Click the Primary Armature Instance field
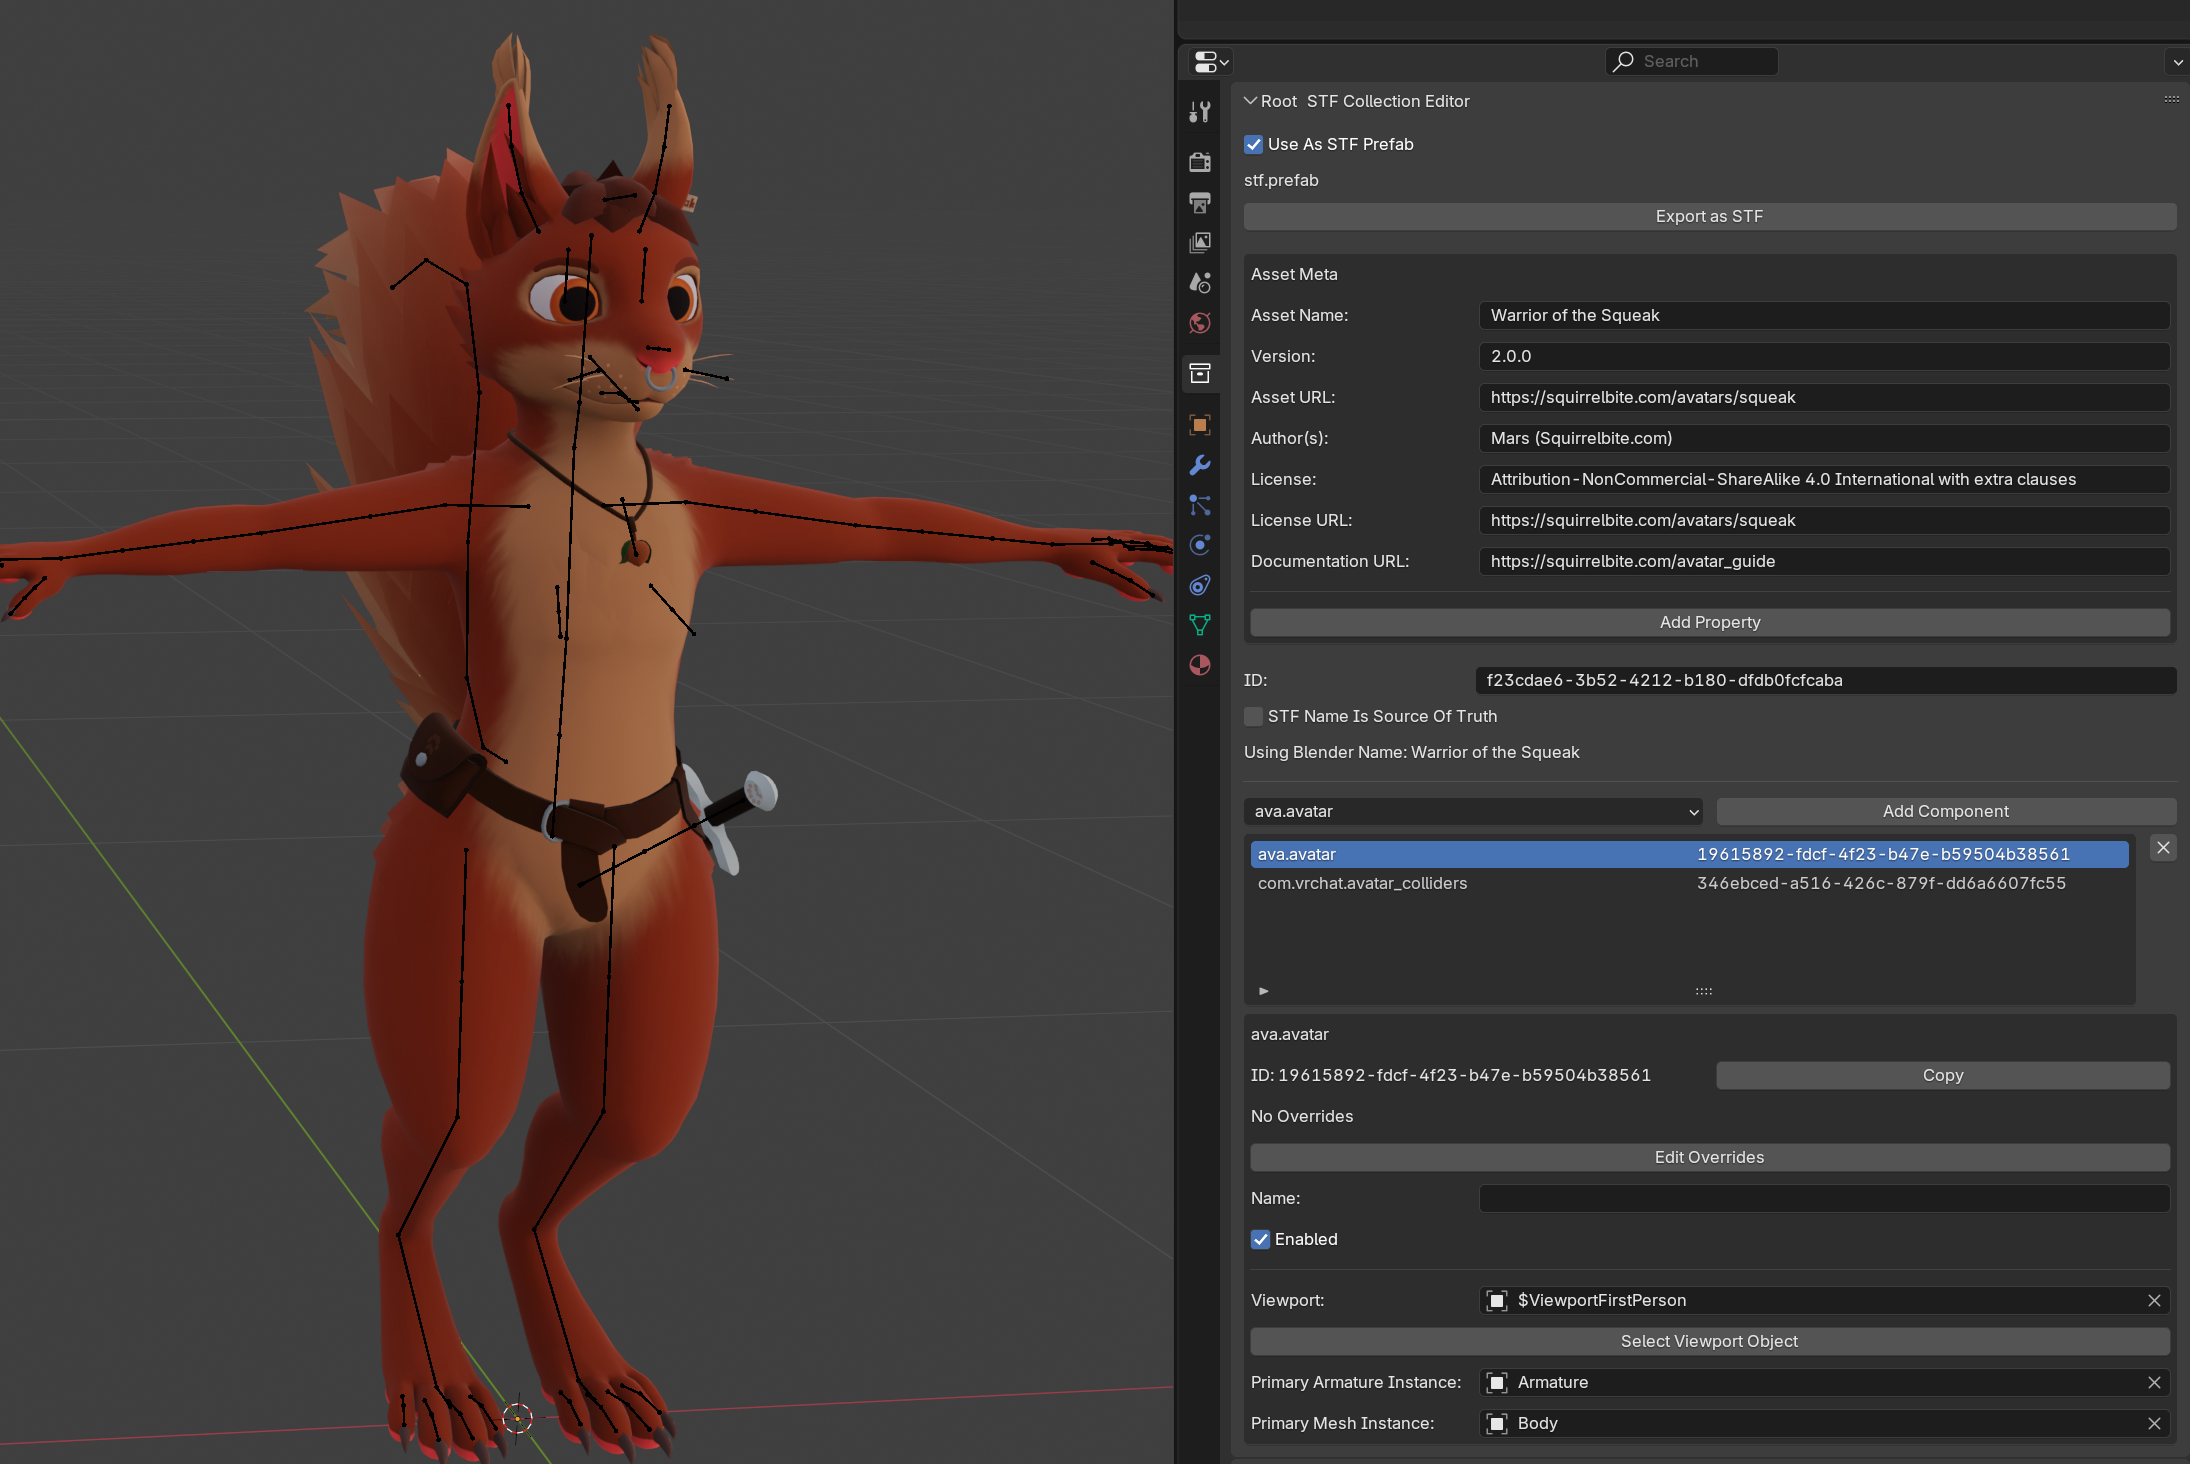This screenshot has width=2190, height=1464. (1824, 1382)
